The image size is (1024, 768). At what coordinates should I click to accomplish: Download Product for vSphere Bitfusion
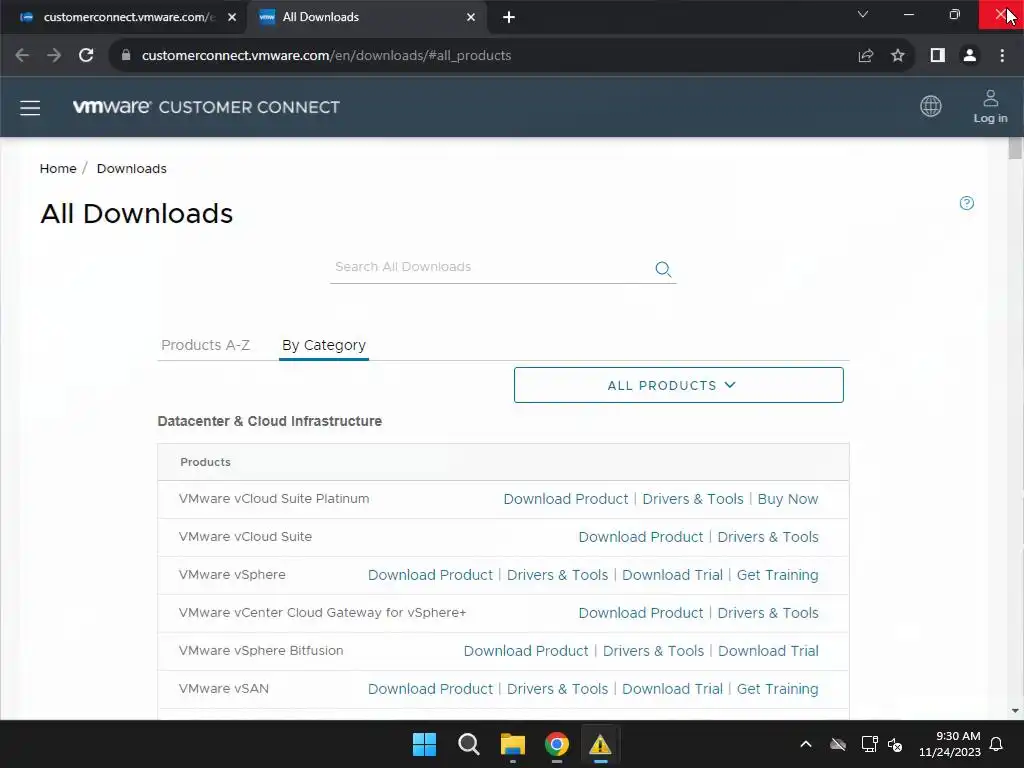coord(526,650)
